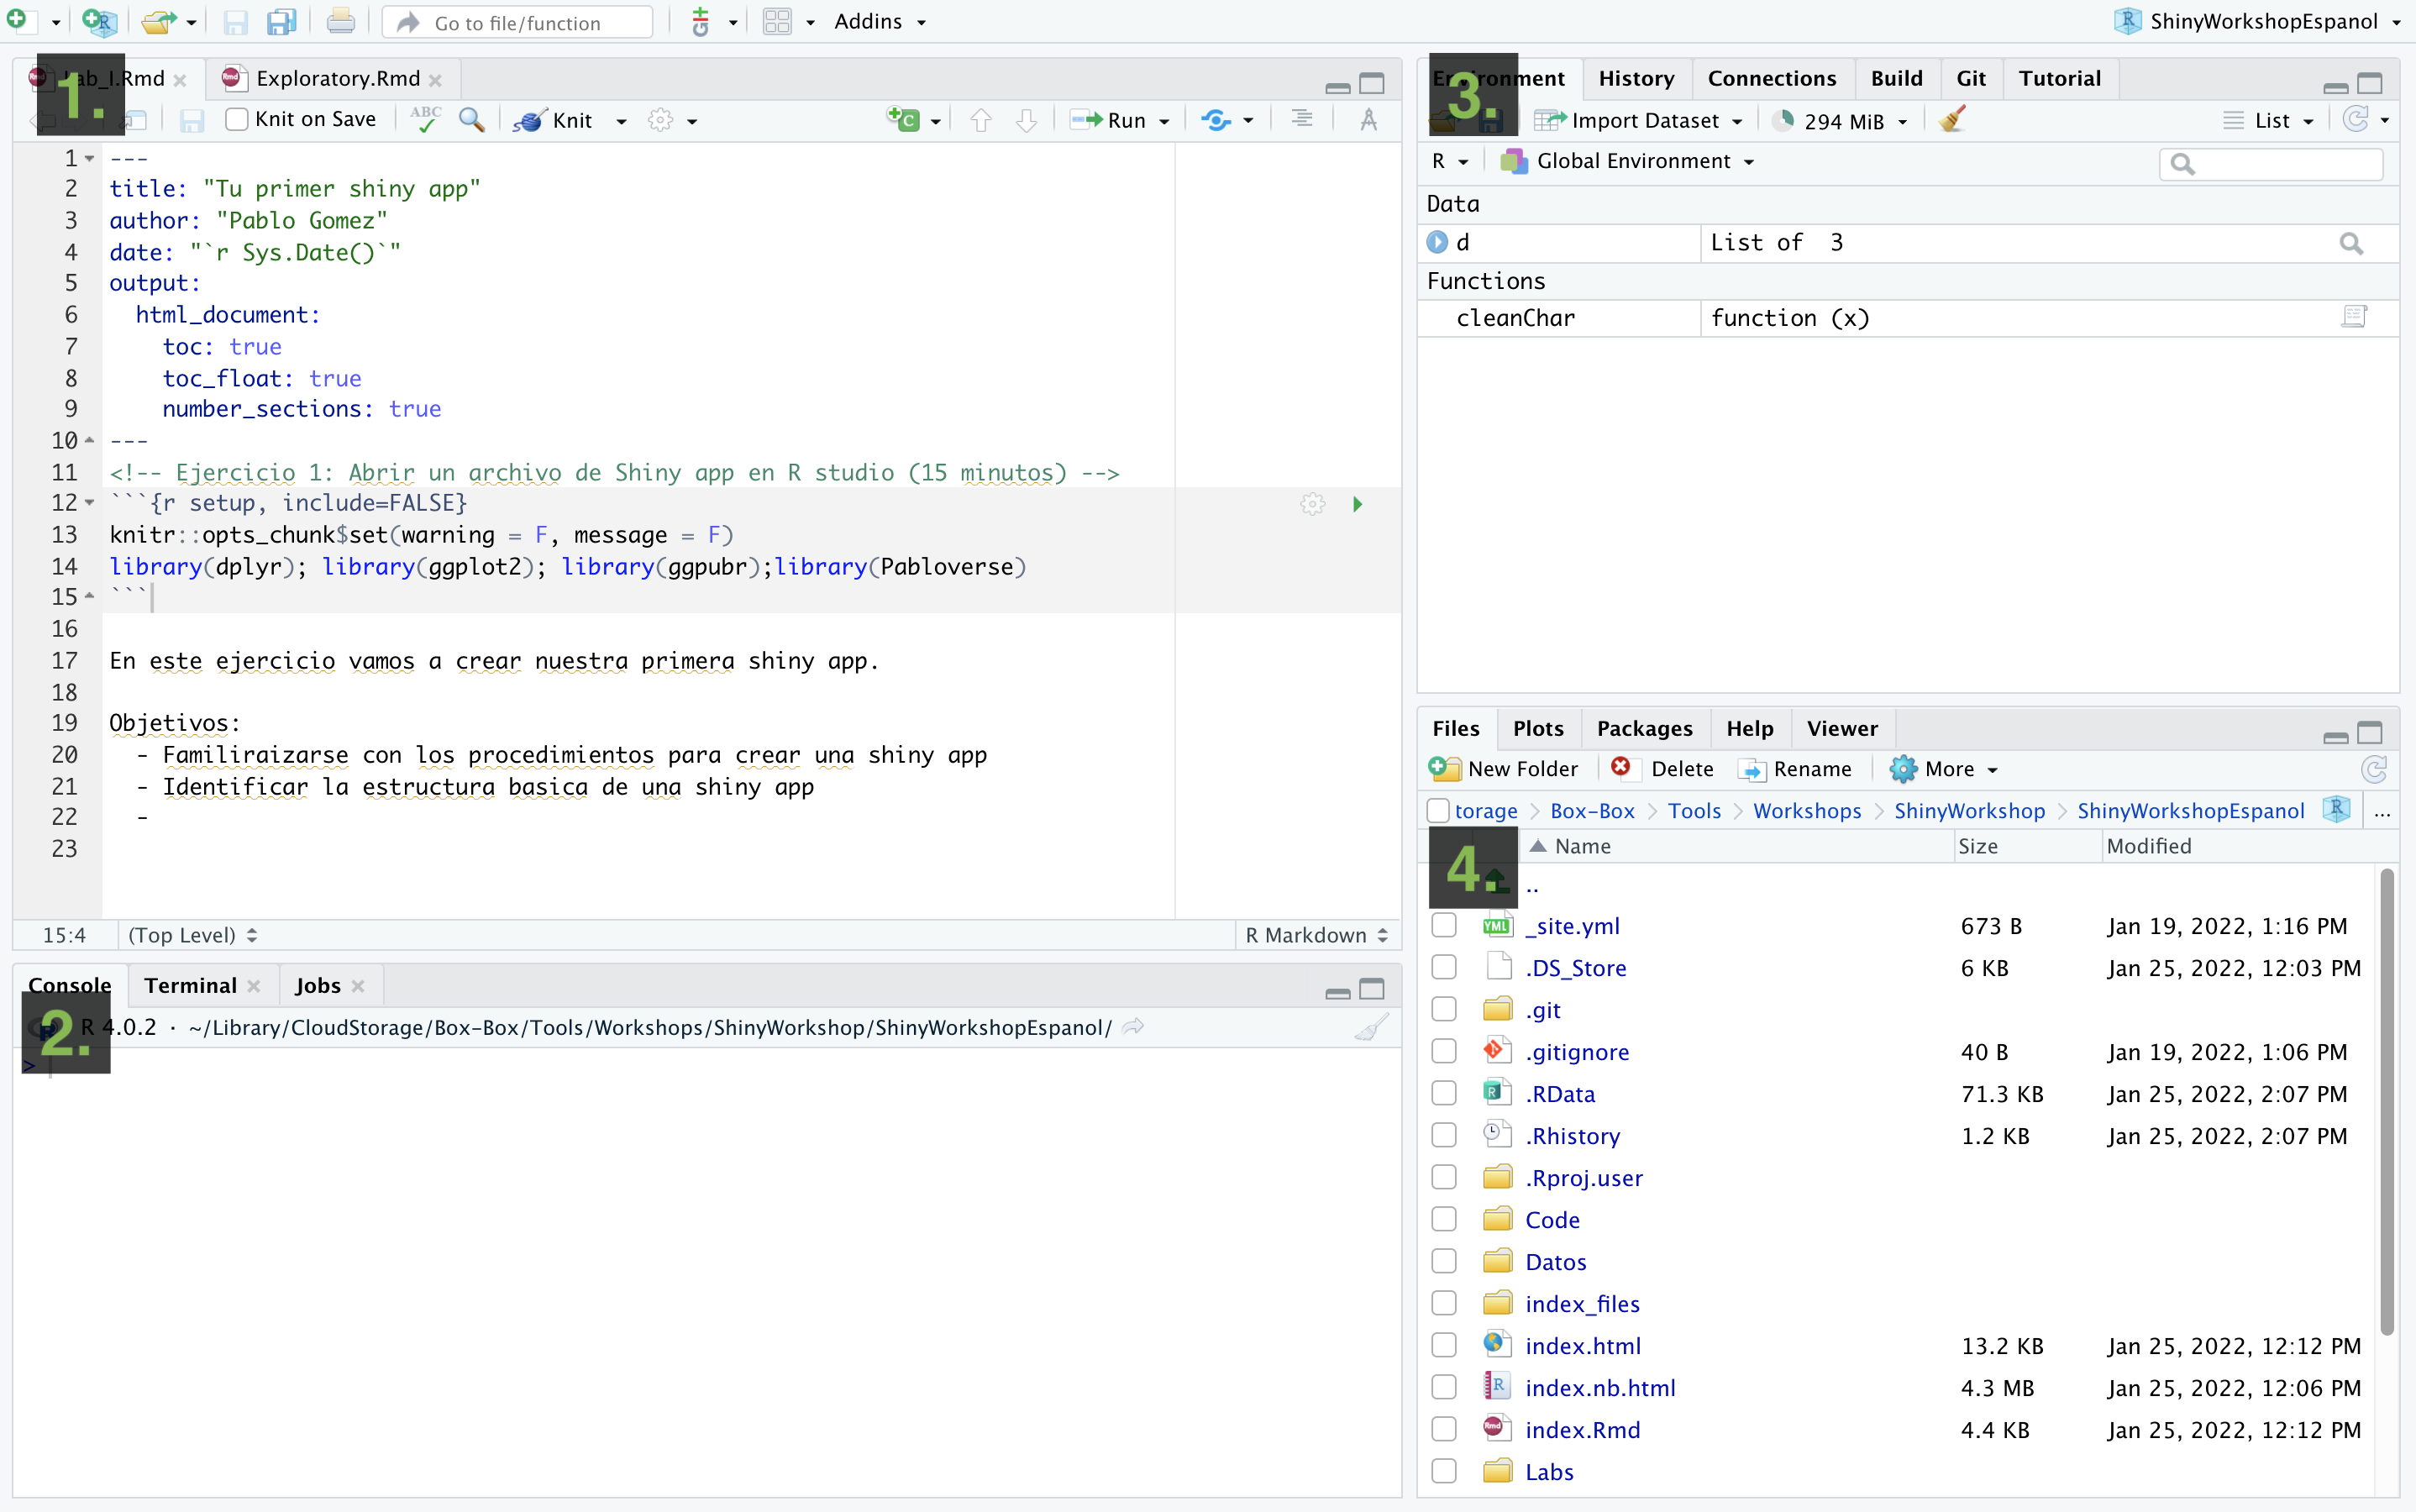
Task: Open the Terminal tab
Action: (x=190, y=985)
